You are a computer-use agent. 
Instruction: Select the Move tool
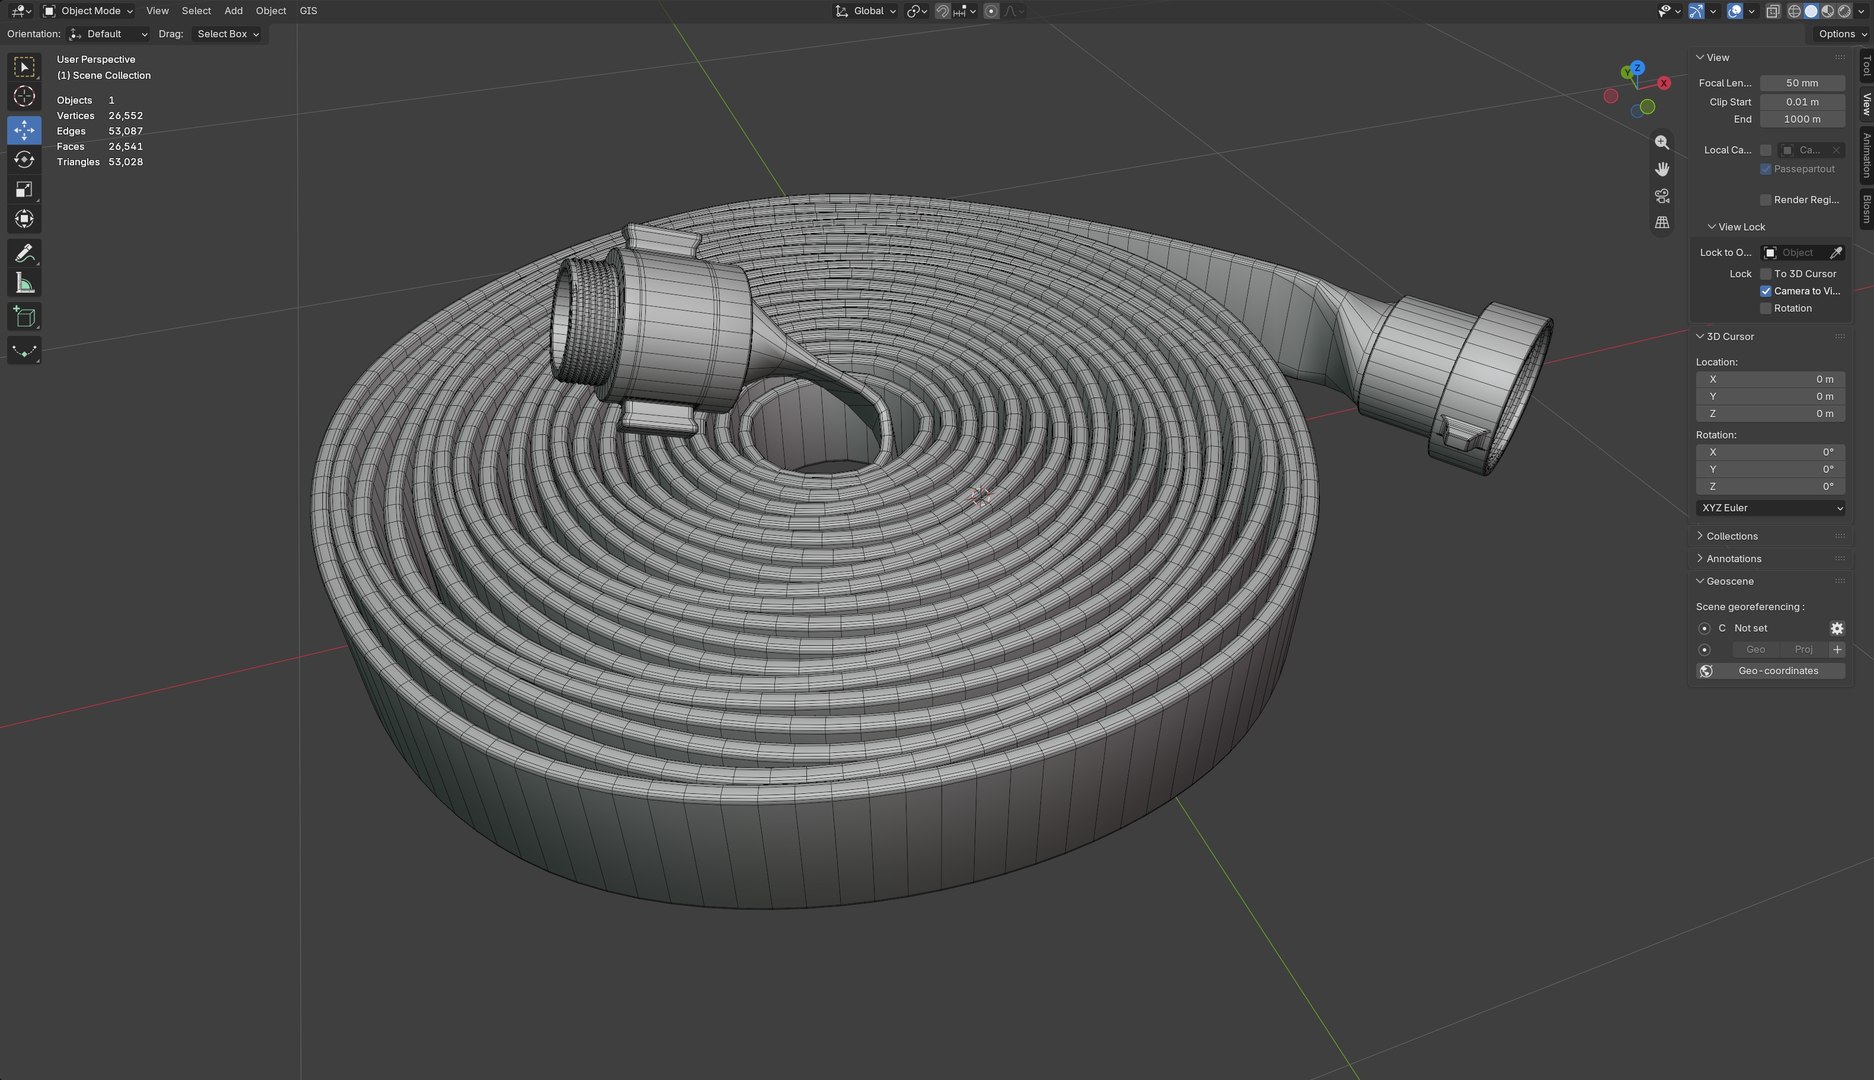point(24,130)
